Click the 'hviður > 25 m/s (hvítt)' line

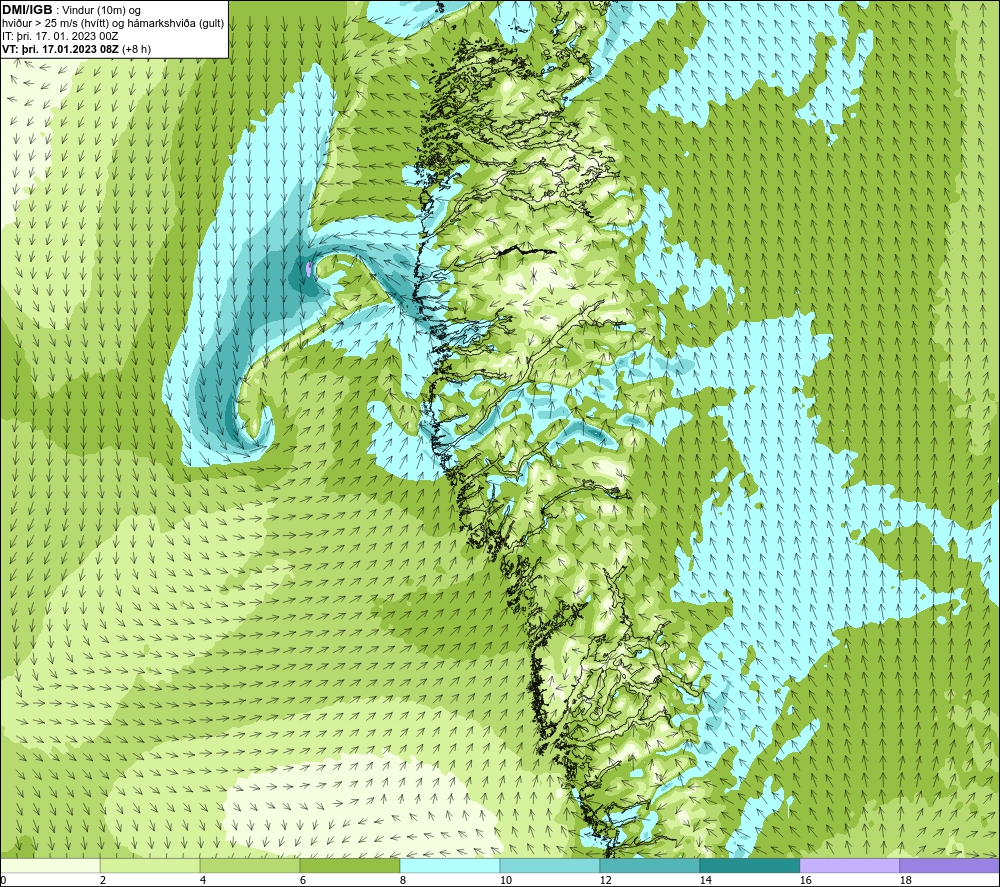[x=113, y=24]
